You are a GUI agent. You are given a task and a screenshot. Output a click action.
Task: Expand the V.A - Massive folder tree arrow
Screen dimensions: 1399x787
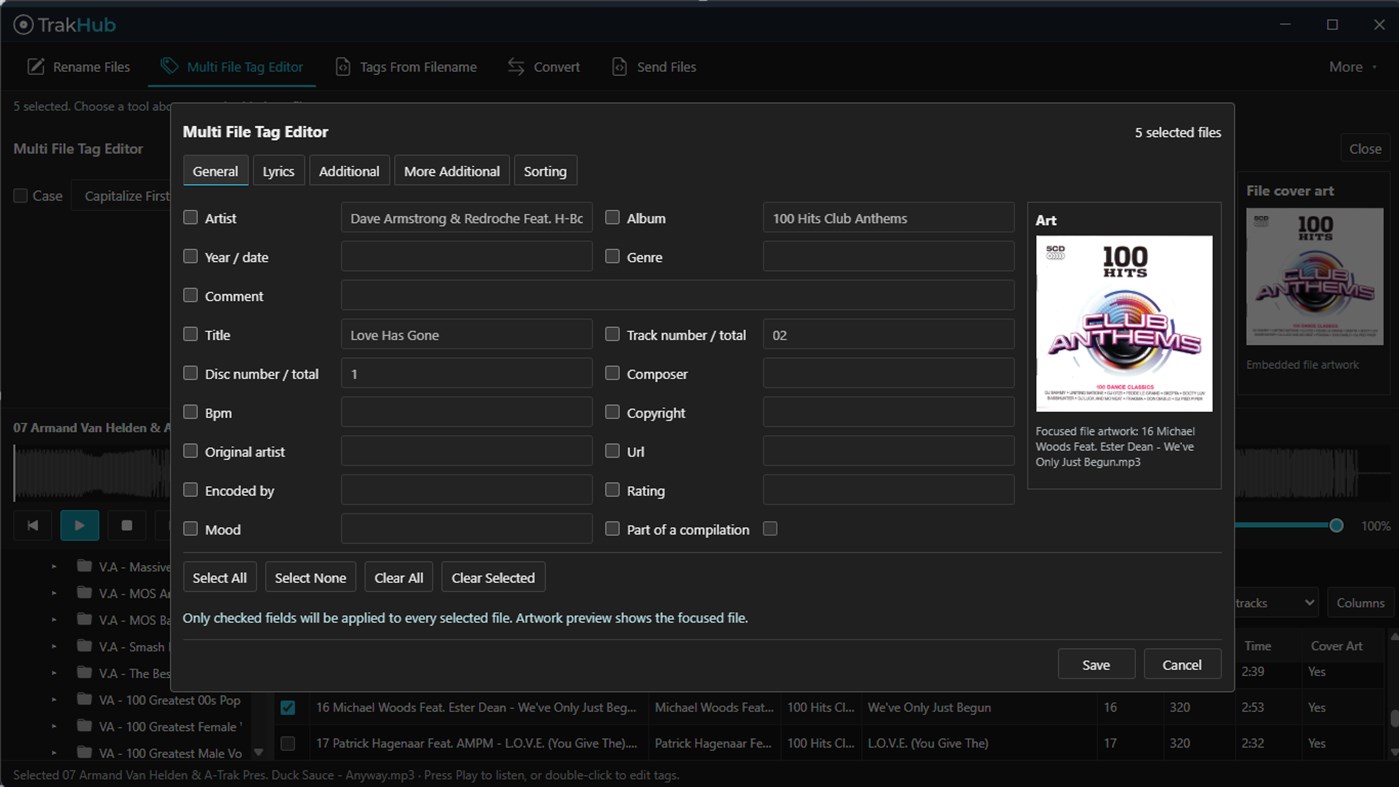pyautogui.click(x=54, y=566)
